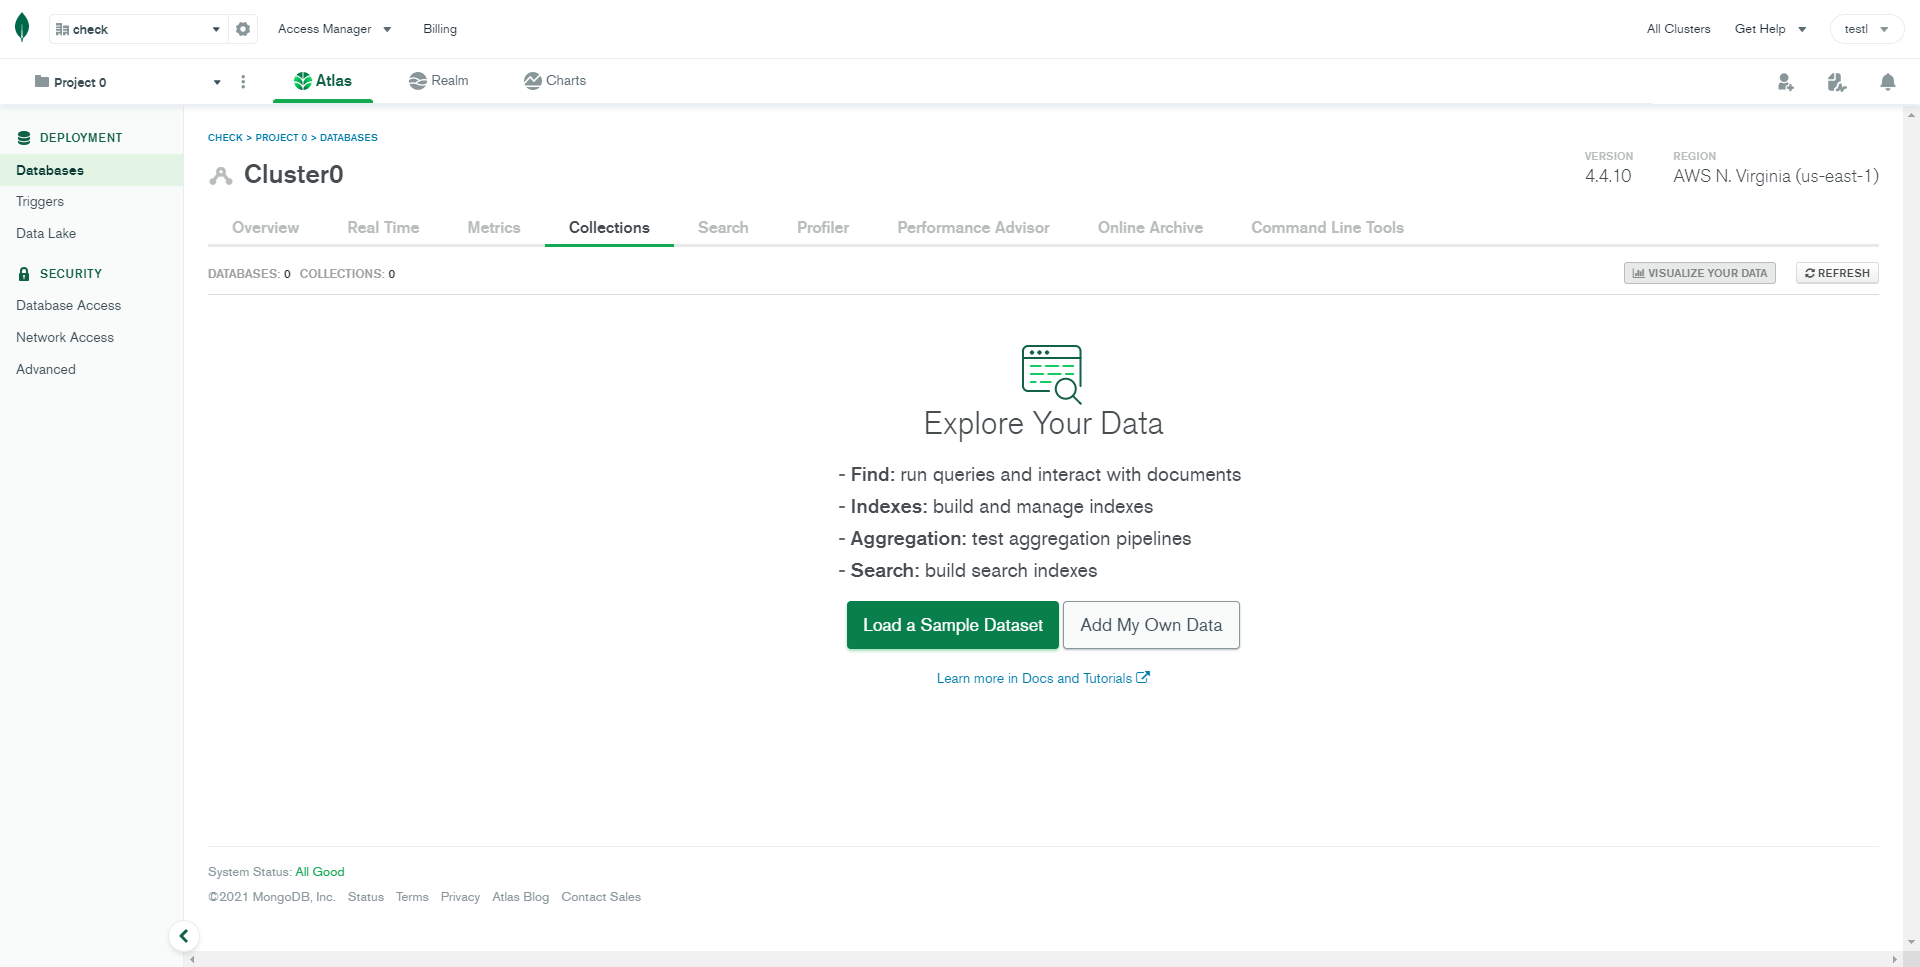Click the invite user icon
The height and width of the screenshot is (967, 1920).
tap(1785, 82)
